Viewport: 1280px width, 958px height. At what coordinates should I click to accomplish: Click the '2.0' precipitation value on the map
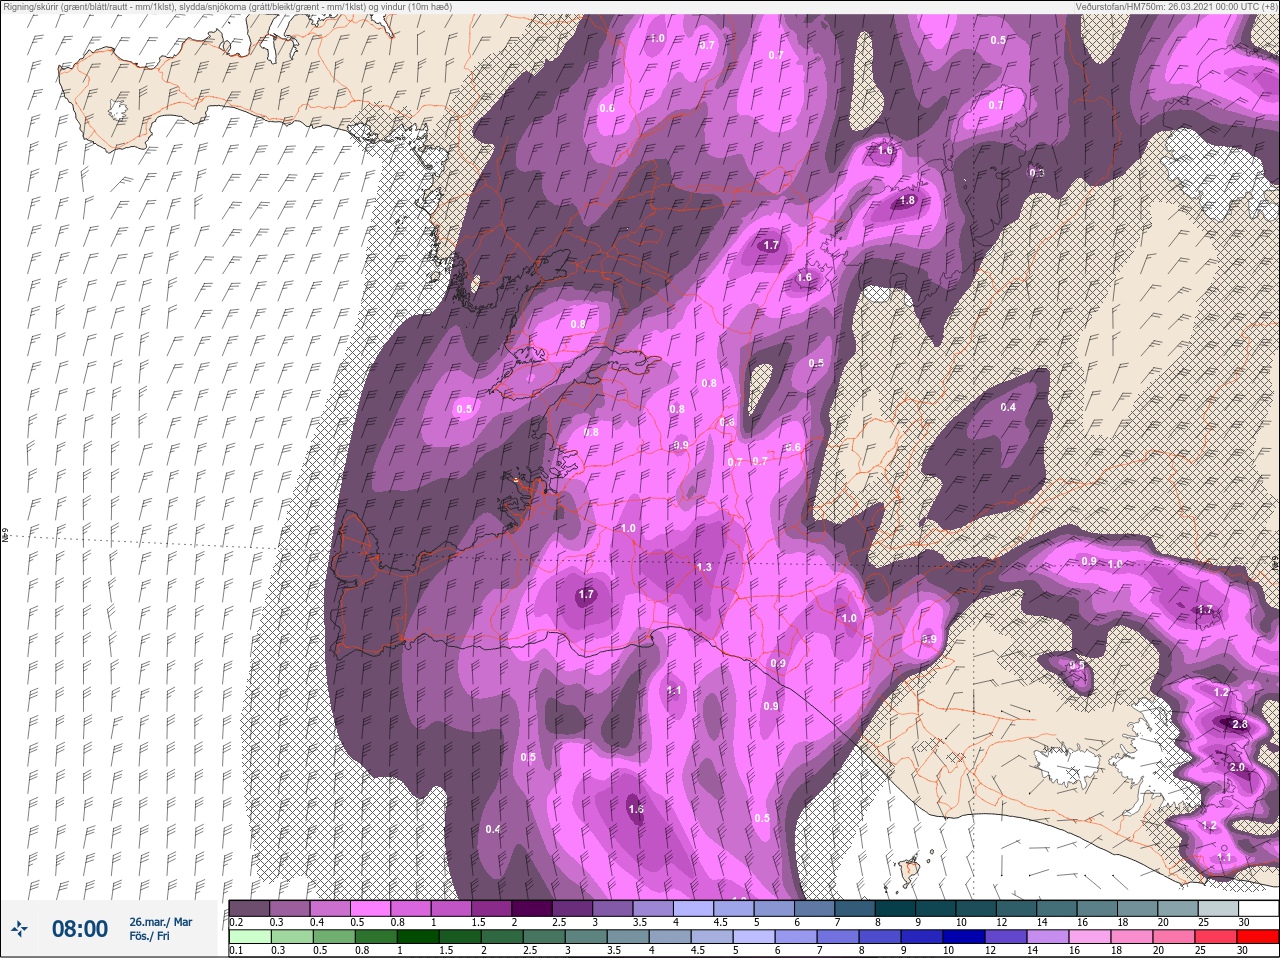tap(1236, 767)
